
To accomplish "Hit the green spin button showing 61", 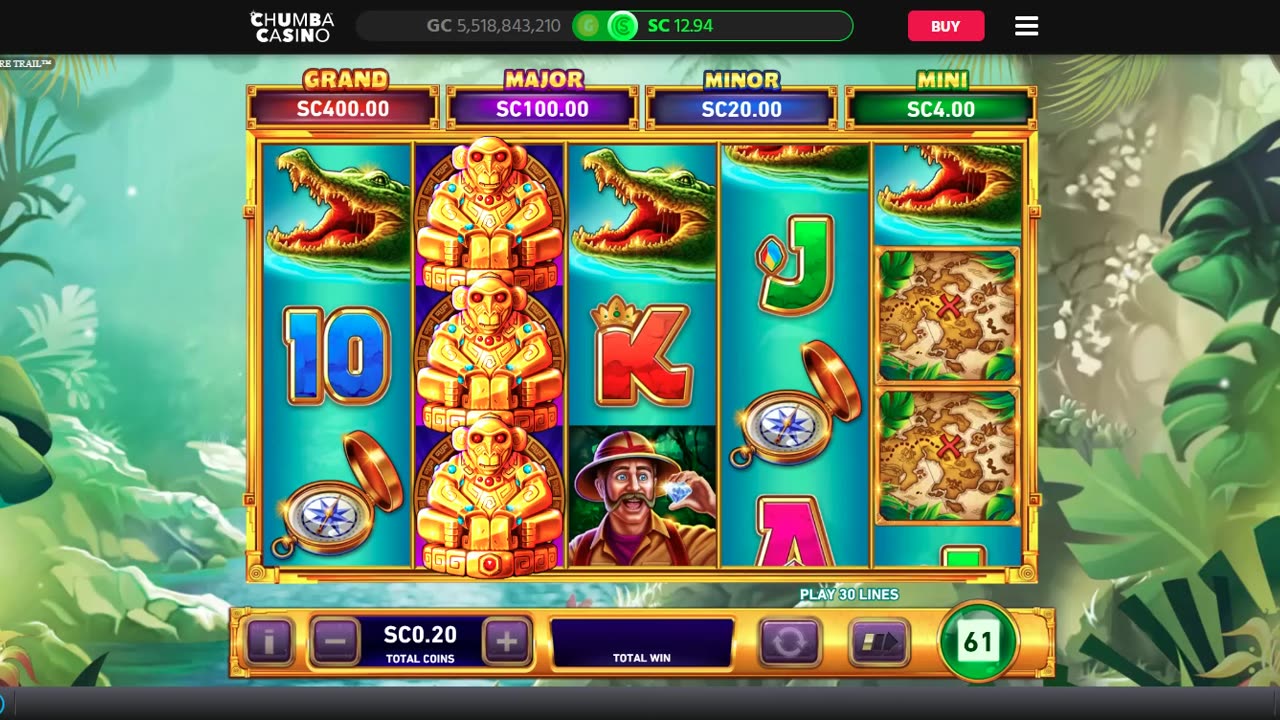I will pos(977,641).
